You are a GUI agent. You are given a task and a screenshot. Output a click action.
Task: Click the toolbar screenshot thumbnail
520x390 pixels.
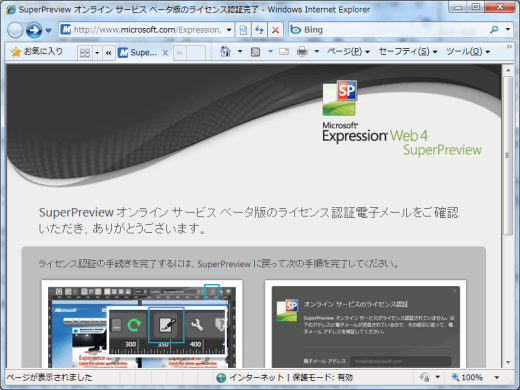click(142, 324)
